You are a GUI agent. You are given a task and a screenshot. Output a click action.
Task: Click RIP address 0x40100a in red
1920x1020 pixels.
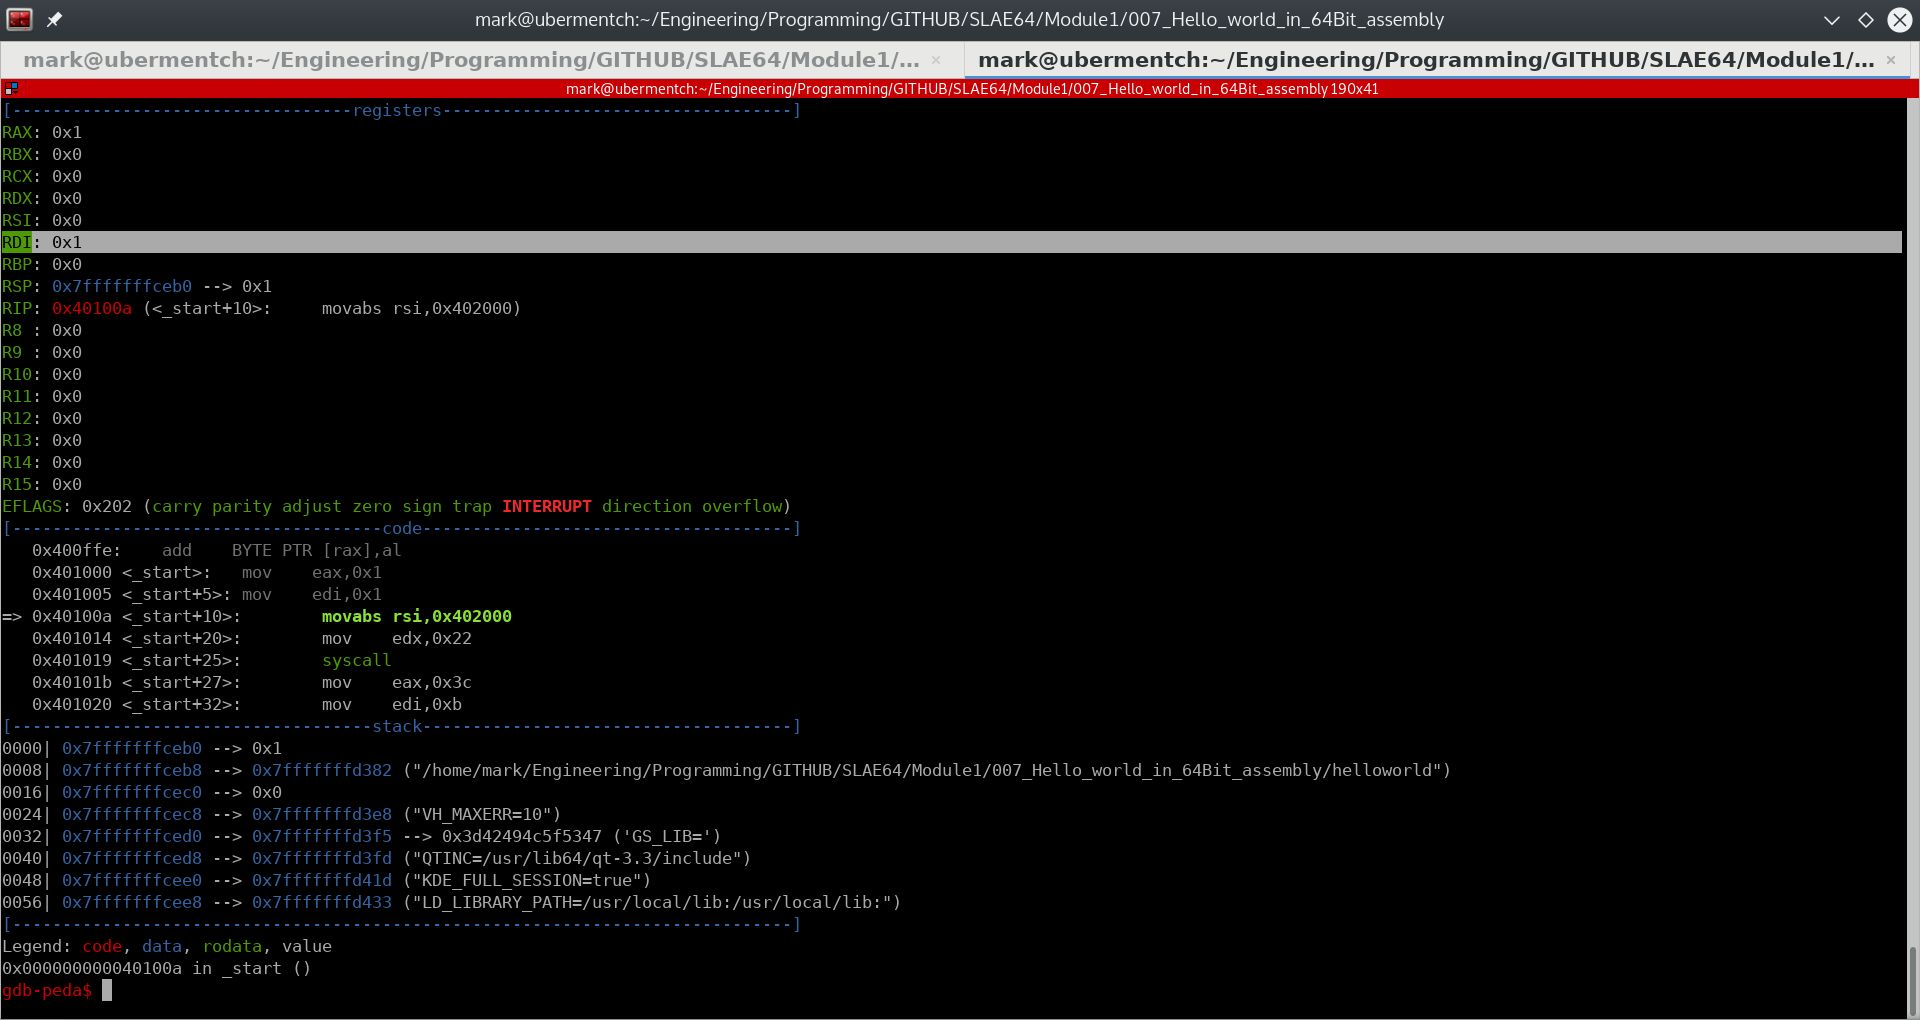92,308
